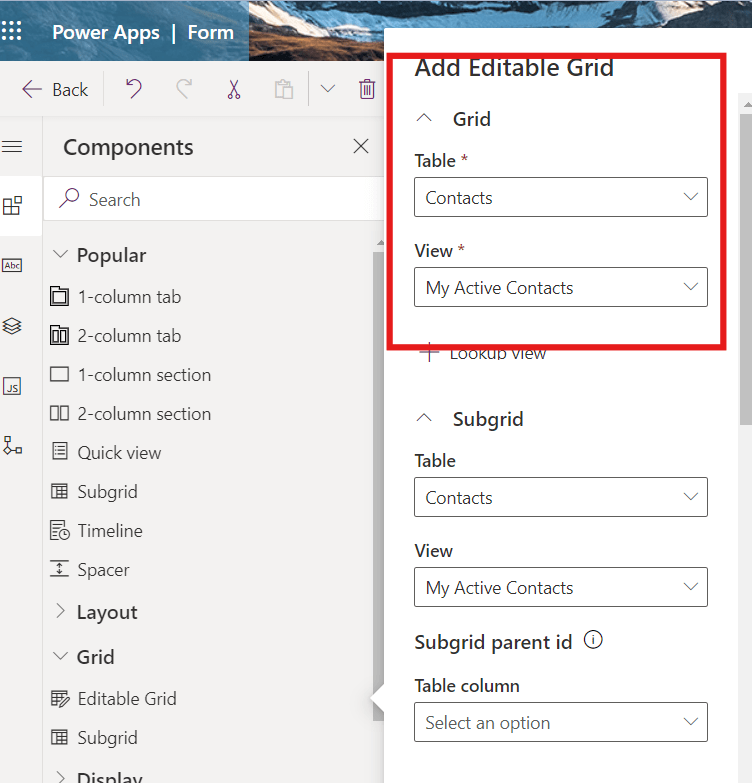Click the Search components input field
This screenshot has height=783, width=752.
220,199
